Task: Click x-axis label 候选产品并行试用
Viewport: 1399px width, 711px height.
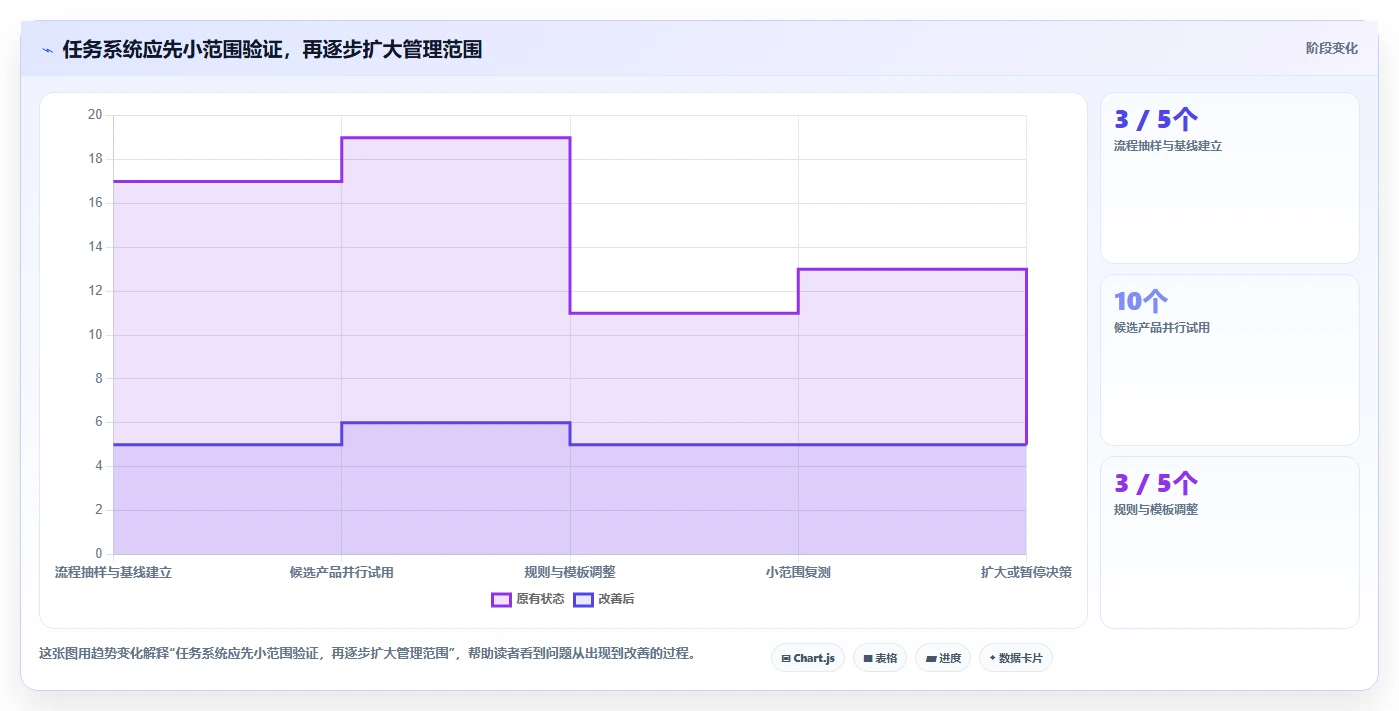Action: pyautogui.click(x=342, y=573)
